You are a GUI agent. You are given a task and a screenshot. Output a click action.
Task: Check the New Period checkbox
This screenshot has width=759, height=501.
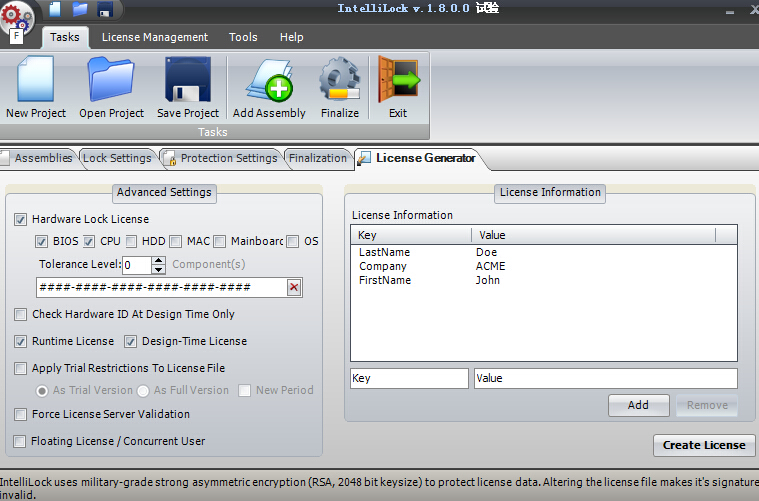[244, 391]
